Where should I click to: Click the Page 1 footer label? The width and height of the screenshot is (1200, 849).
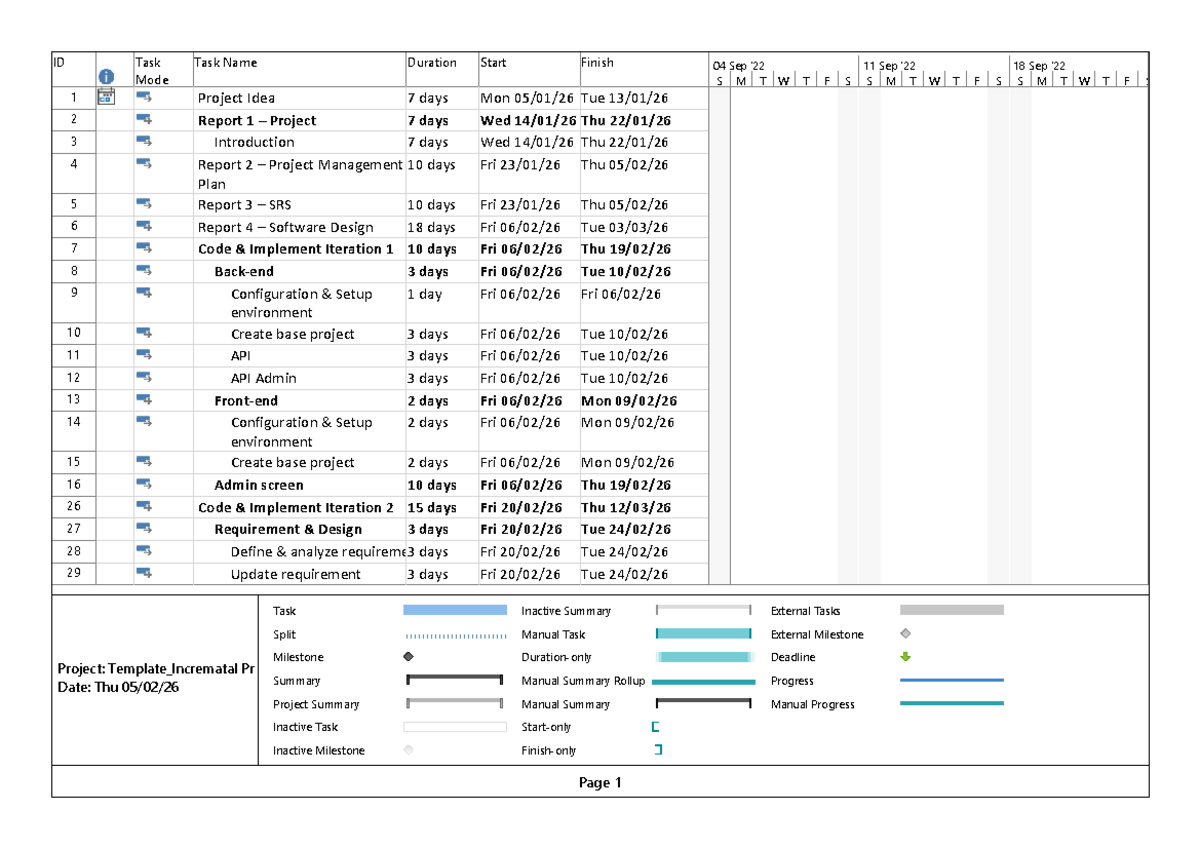pos(600,783)
